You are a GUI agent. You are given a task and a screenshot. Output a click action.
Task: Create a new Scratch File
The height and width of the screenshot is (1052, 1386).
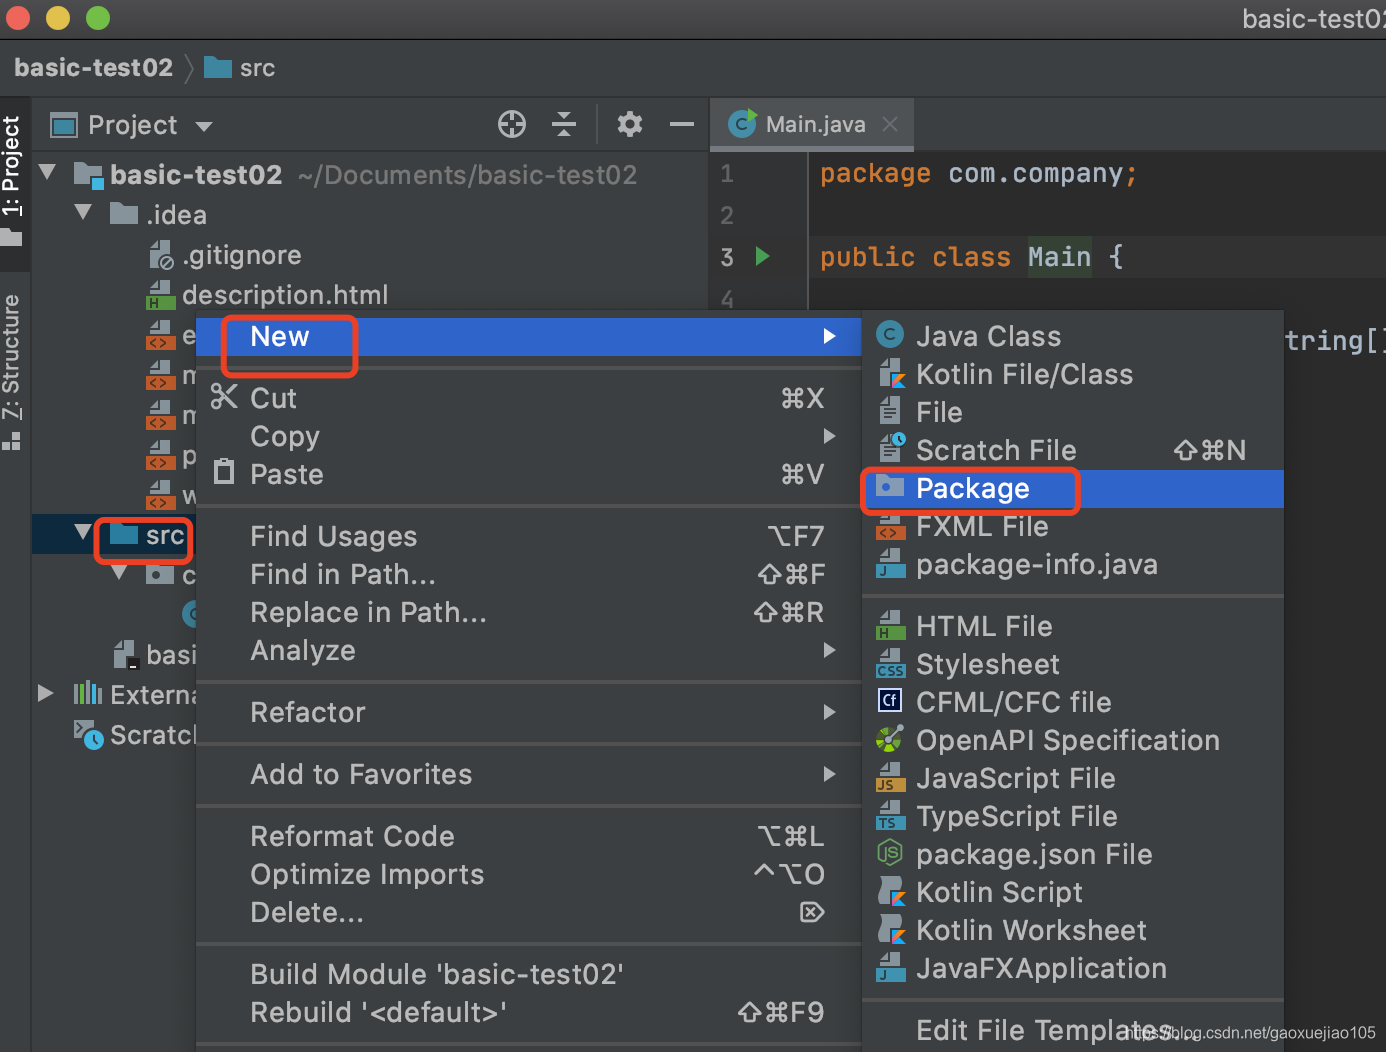1073,450
